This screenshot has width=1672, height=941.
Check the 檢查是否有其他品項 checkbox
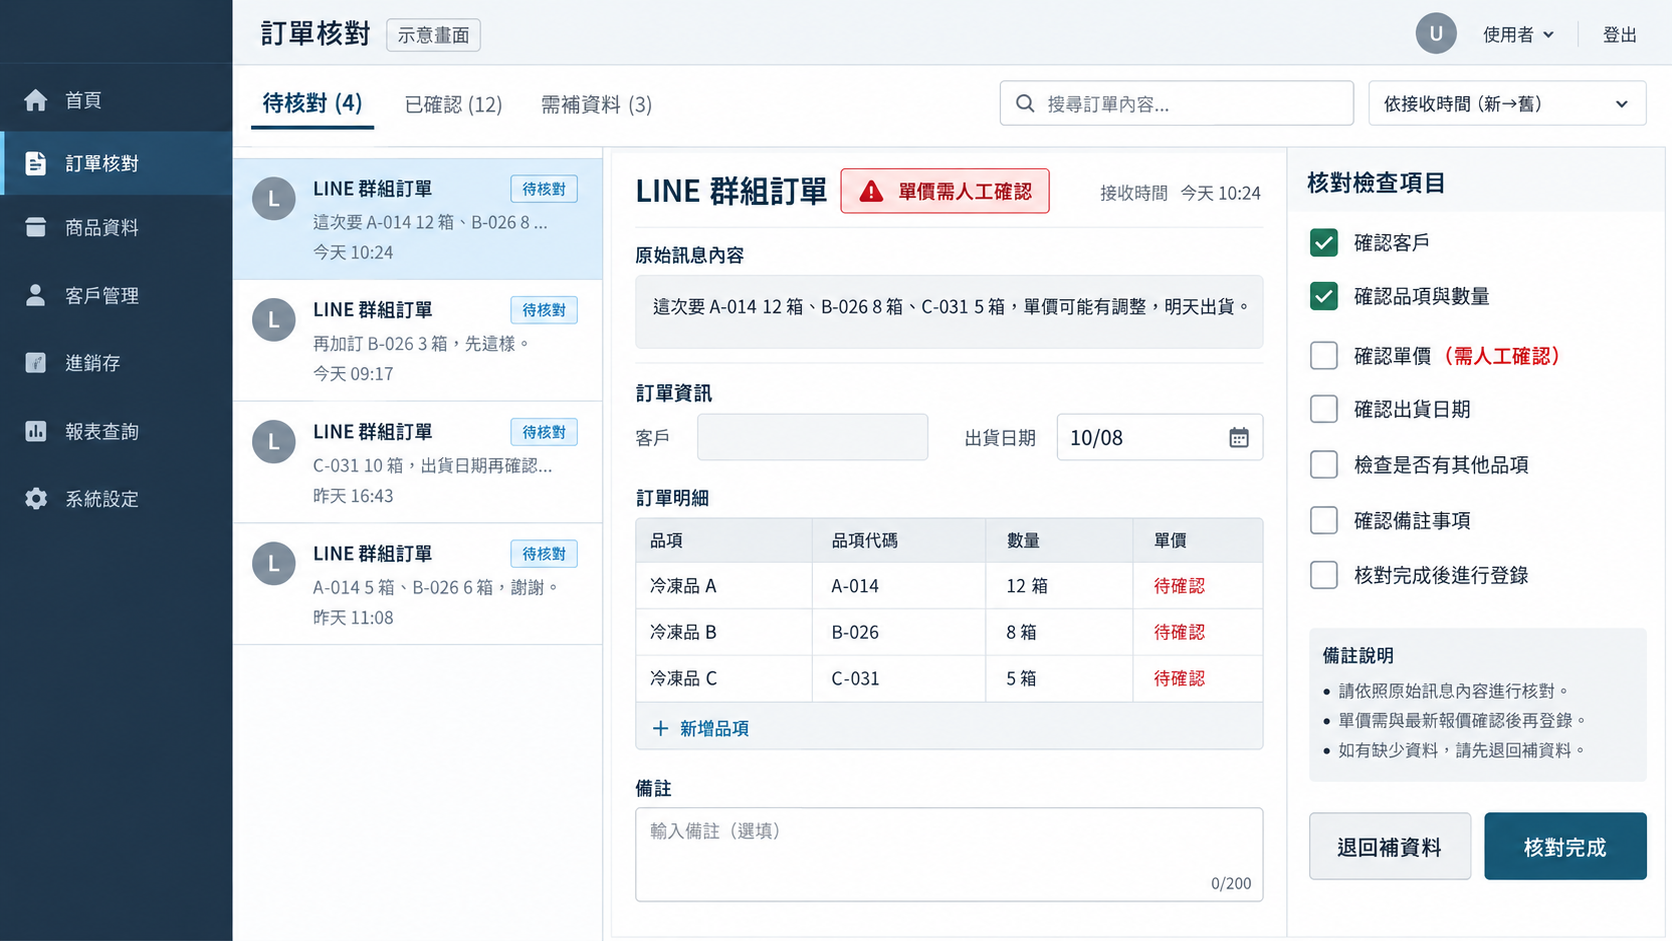click(x=1324, y=464)
